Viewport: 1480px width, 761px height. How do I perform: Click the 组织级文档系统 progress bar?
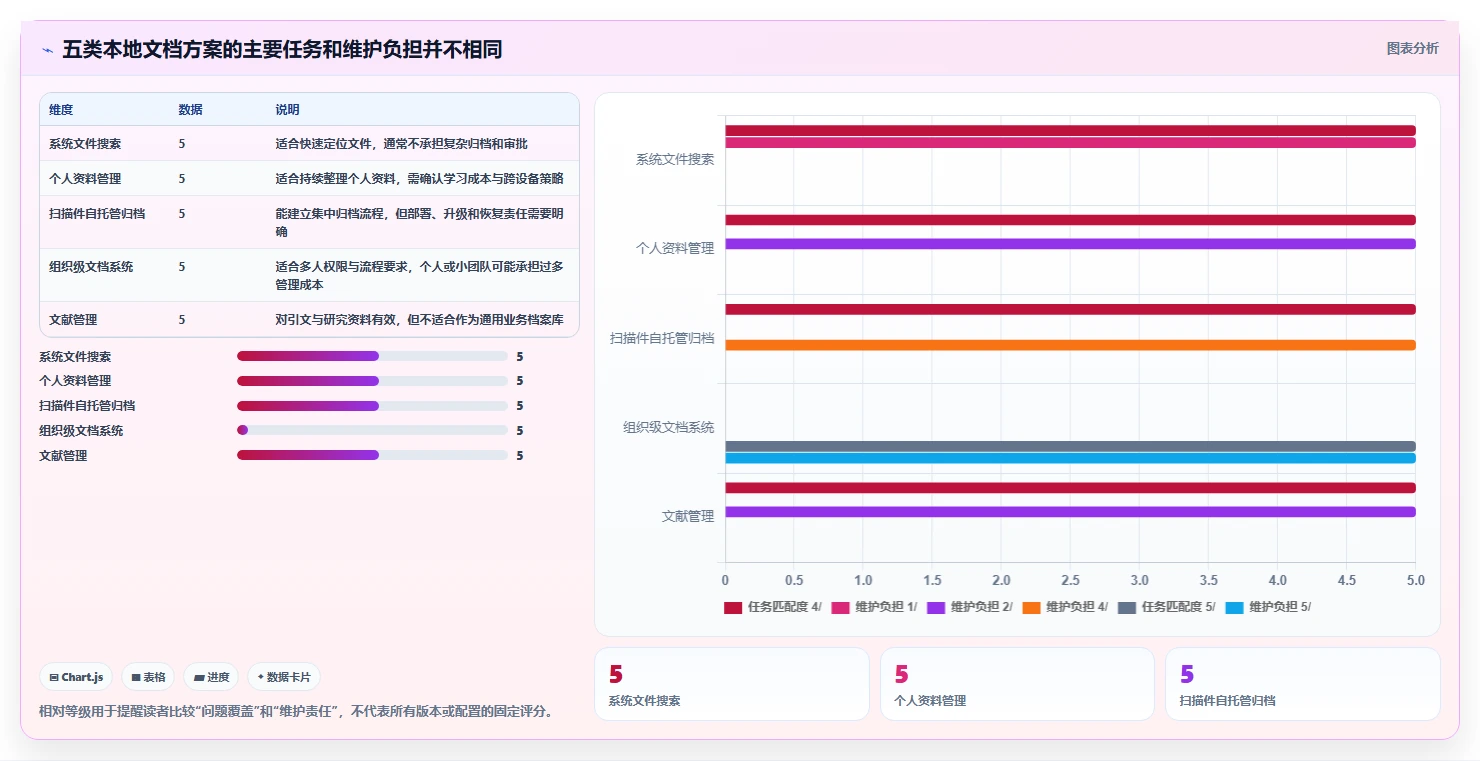pyautogui.click(x=372, y=430)
